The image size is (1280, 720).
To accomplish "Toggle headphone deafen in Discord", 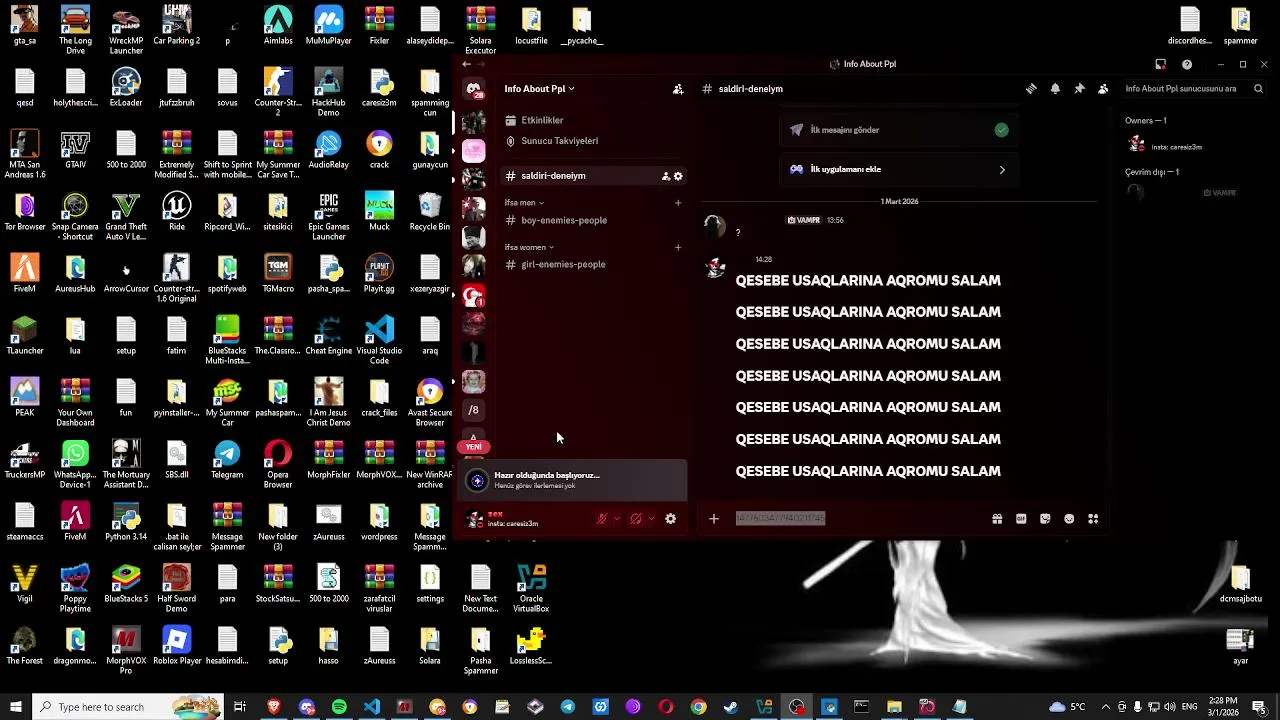I will tap(636, 519).
